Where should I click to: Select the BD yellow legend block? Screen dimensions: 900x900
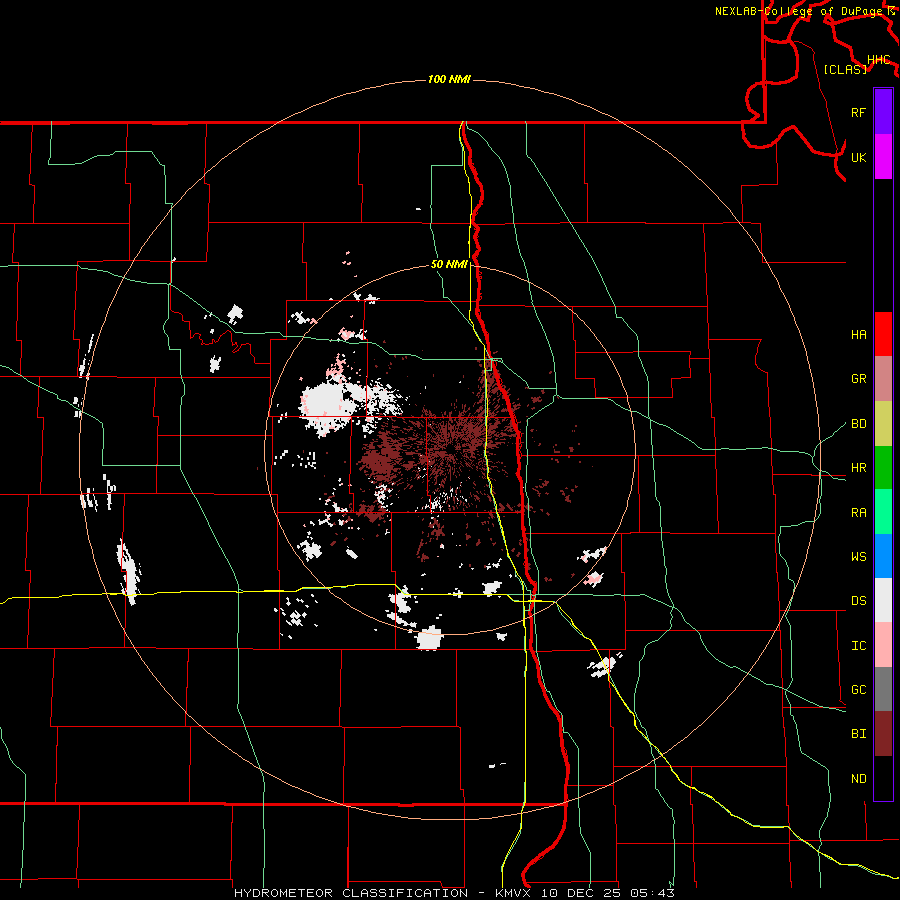coord(883,424)
